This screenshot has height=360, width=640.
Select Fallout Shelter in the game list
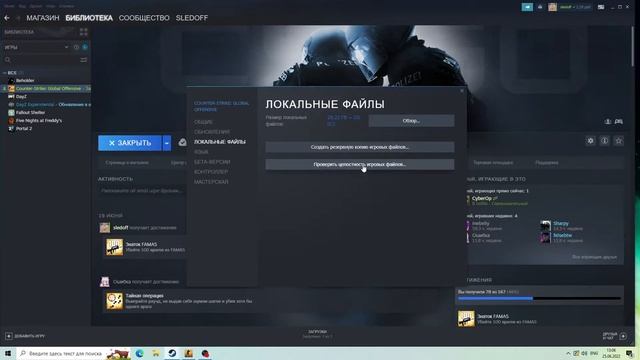pyautogui.click(x=30, y=112)
